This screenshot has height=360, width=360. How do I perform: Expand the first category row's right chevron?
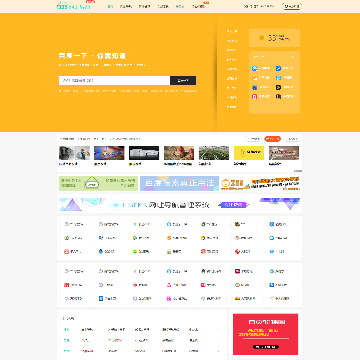click(219, 329)
